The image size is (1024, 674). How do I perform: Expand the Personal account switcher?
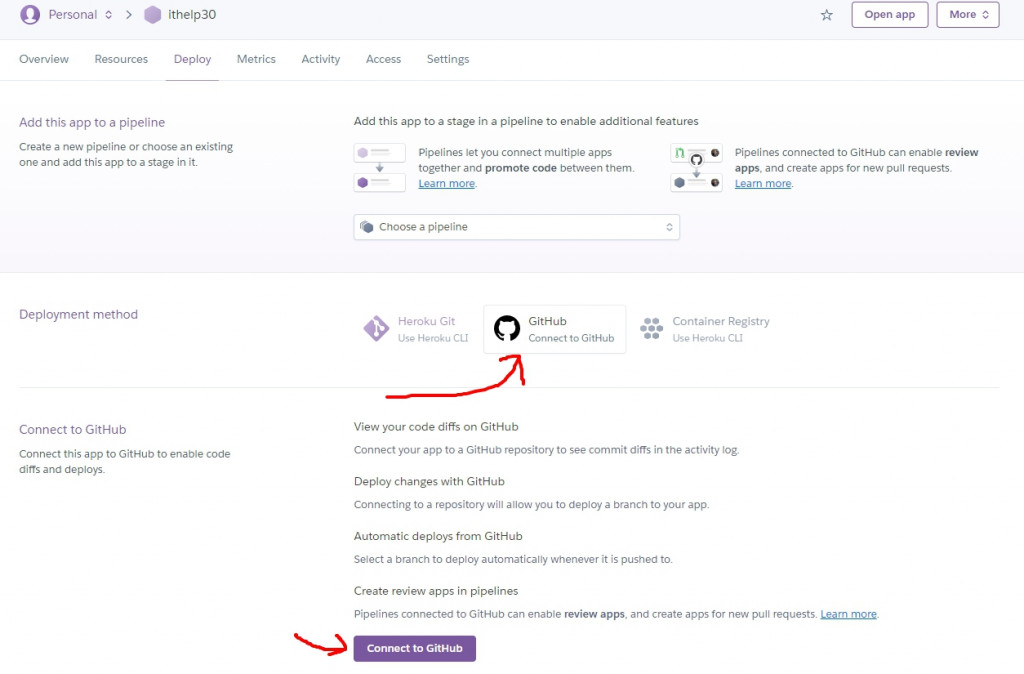(x=80, y=14)
